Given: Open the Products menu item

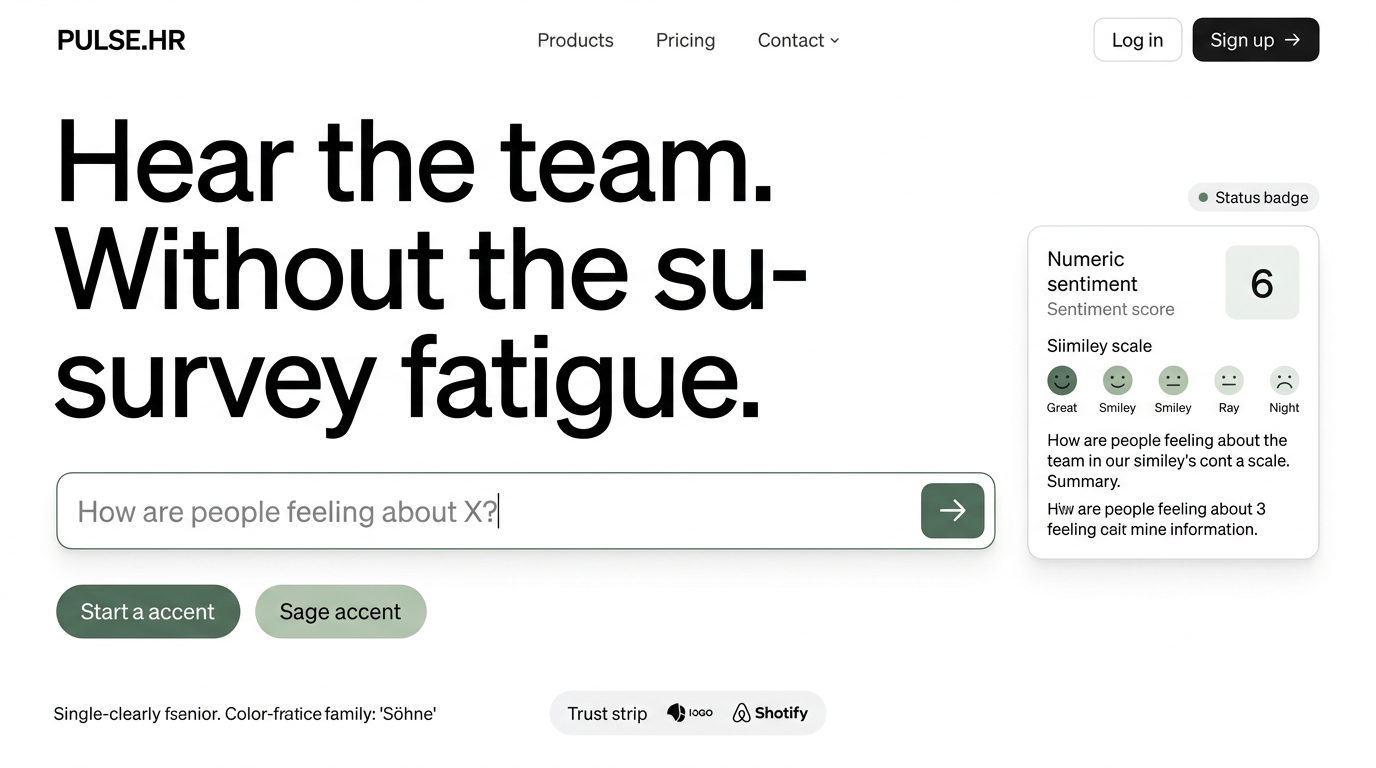Looking at the screenshot, I should 575,40.
